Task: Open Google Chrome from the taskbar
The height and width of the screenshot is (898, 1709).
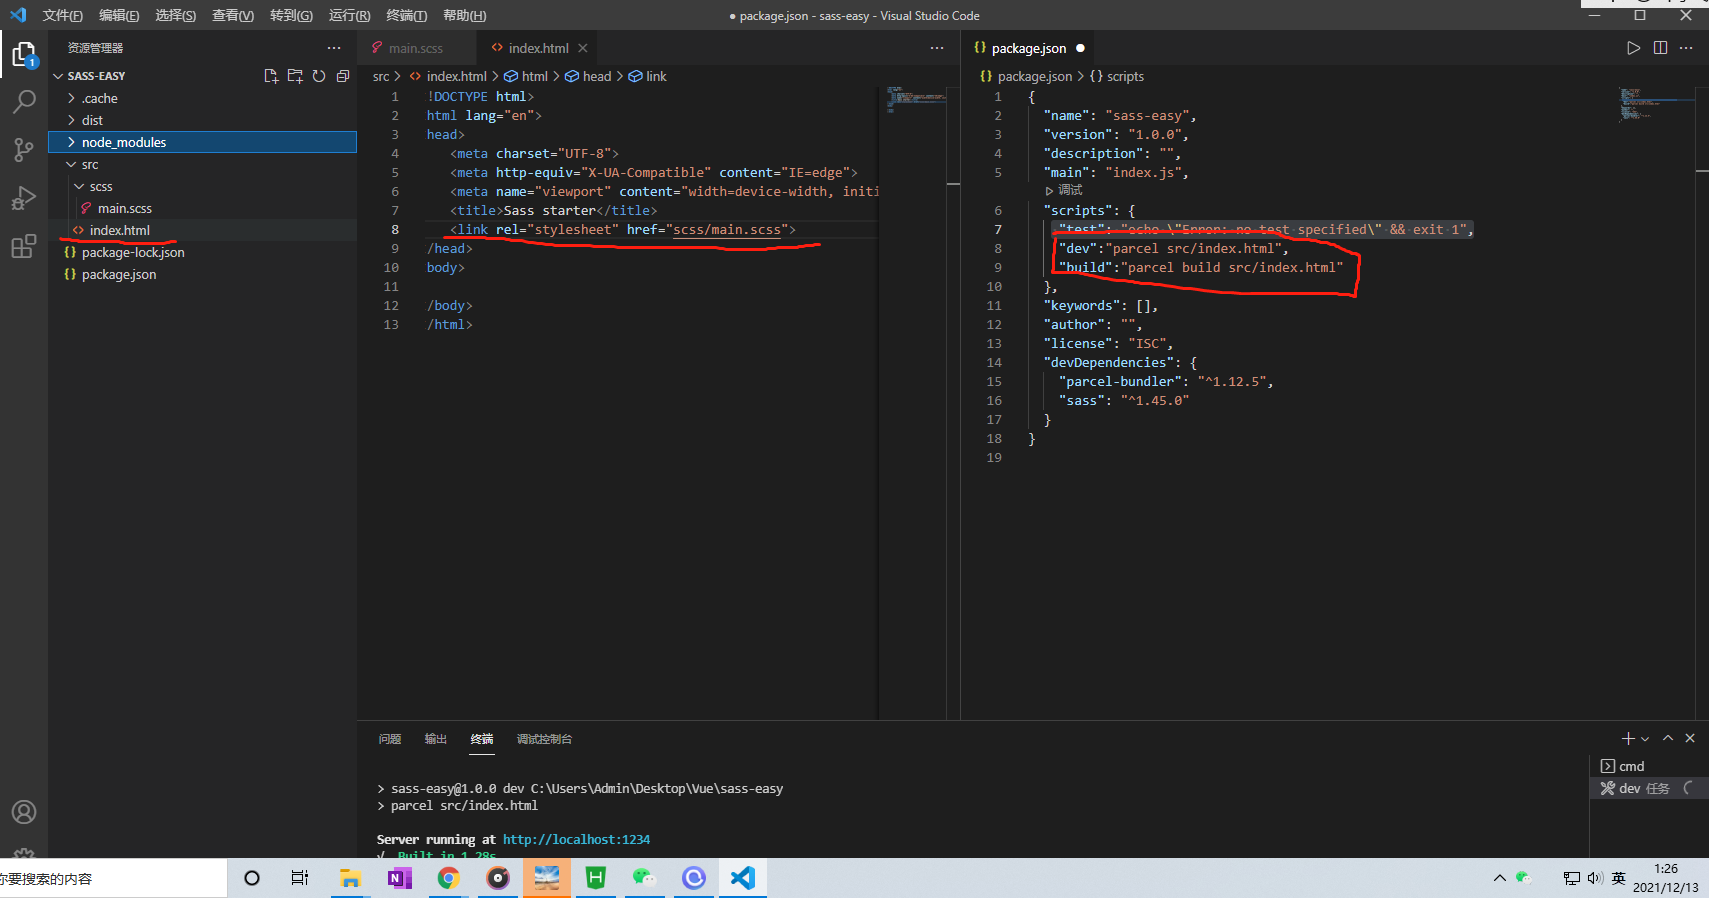Action: (x=448, y=878)
